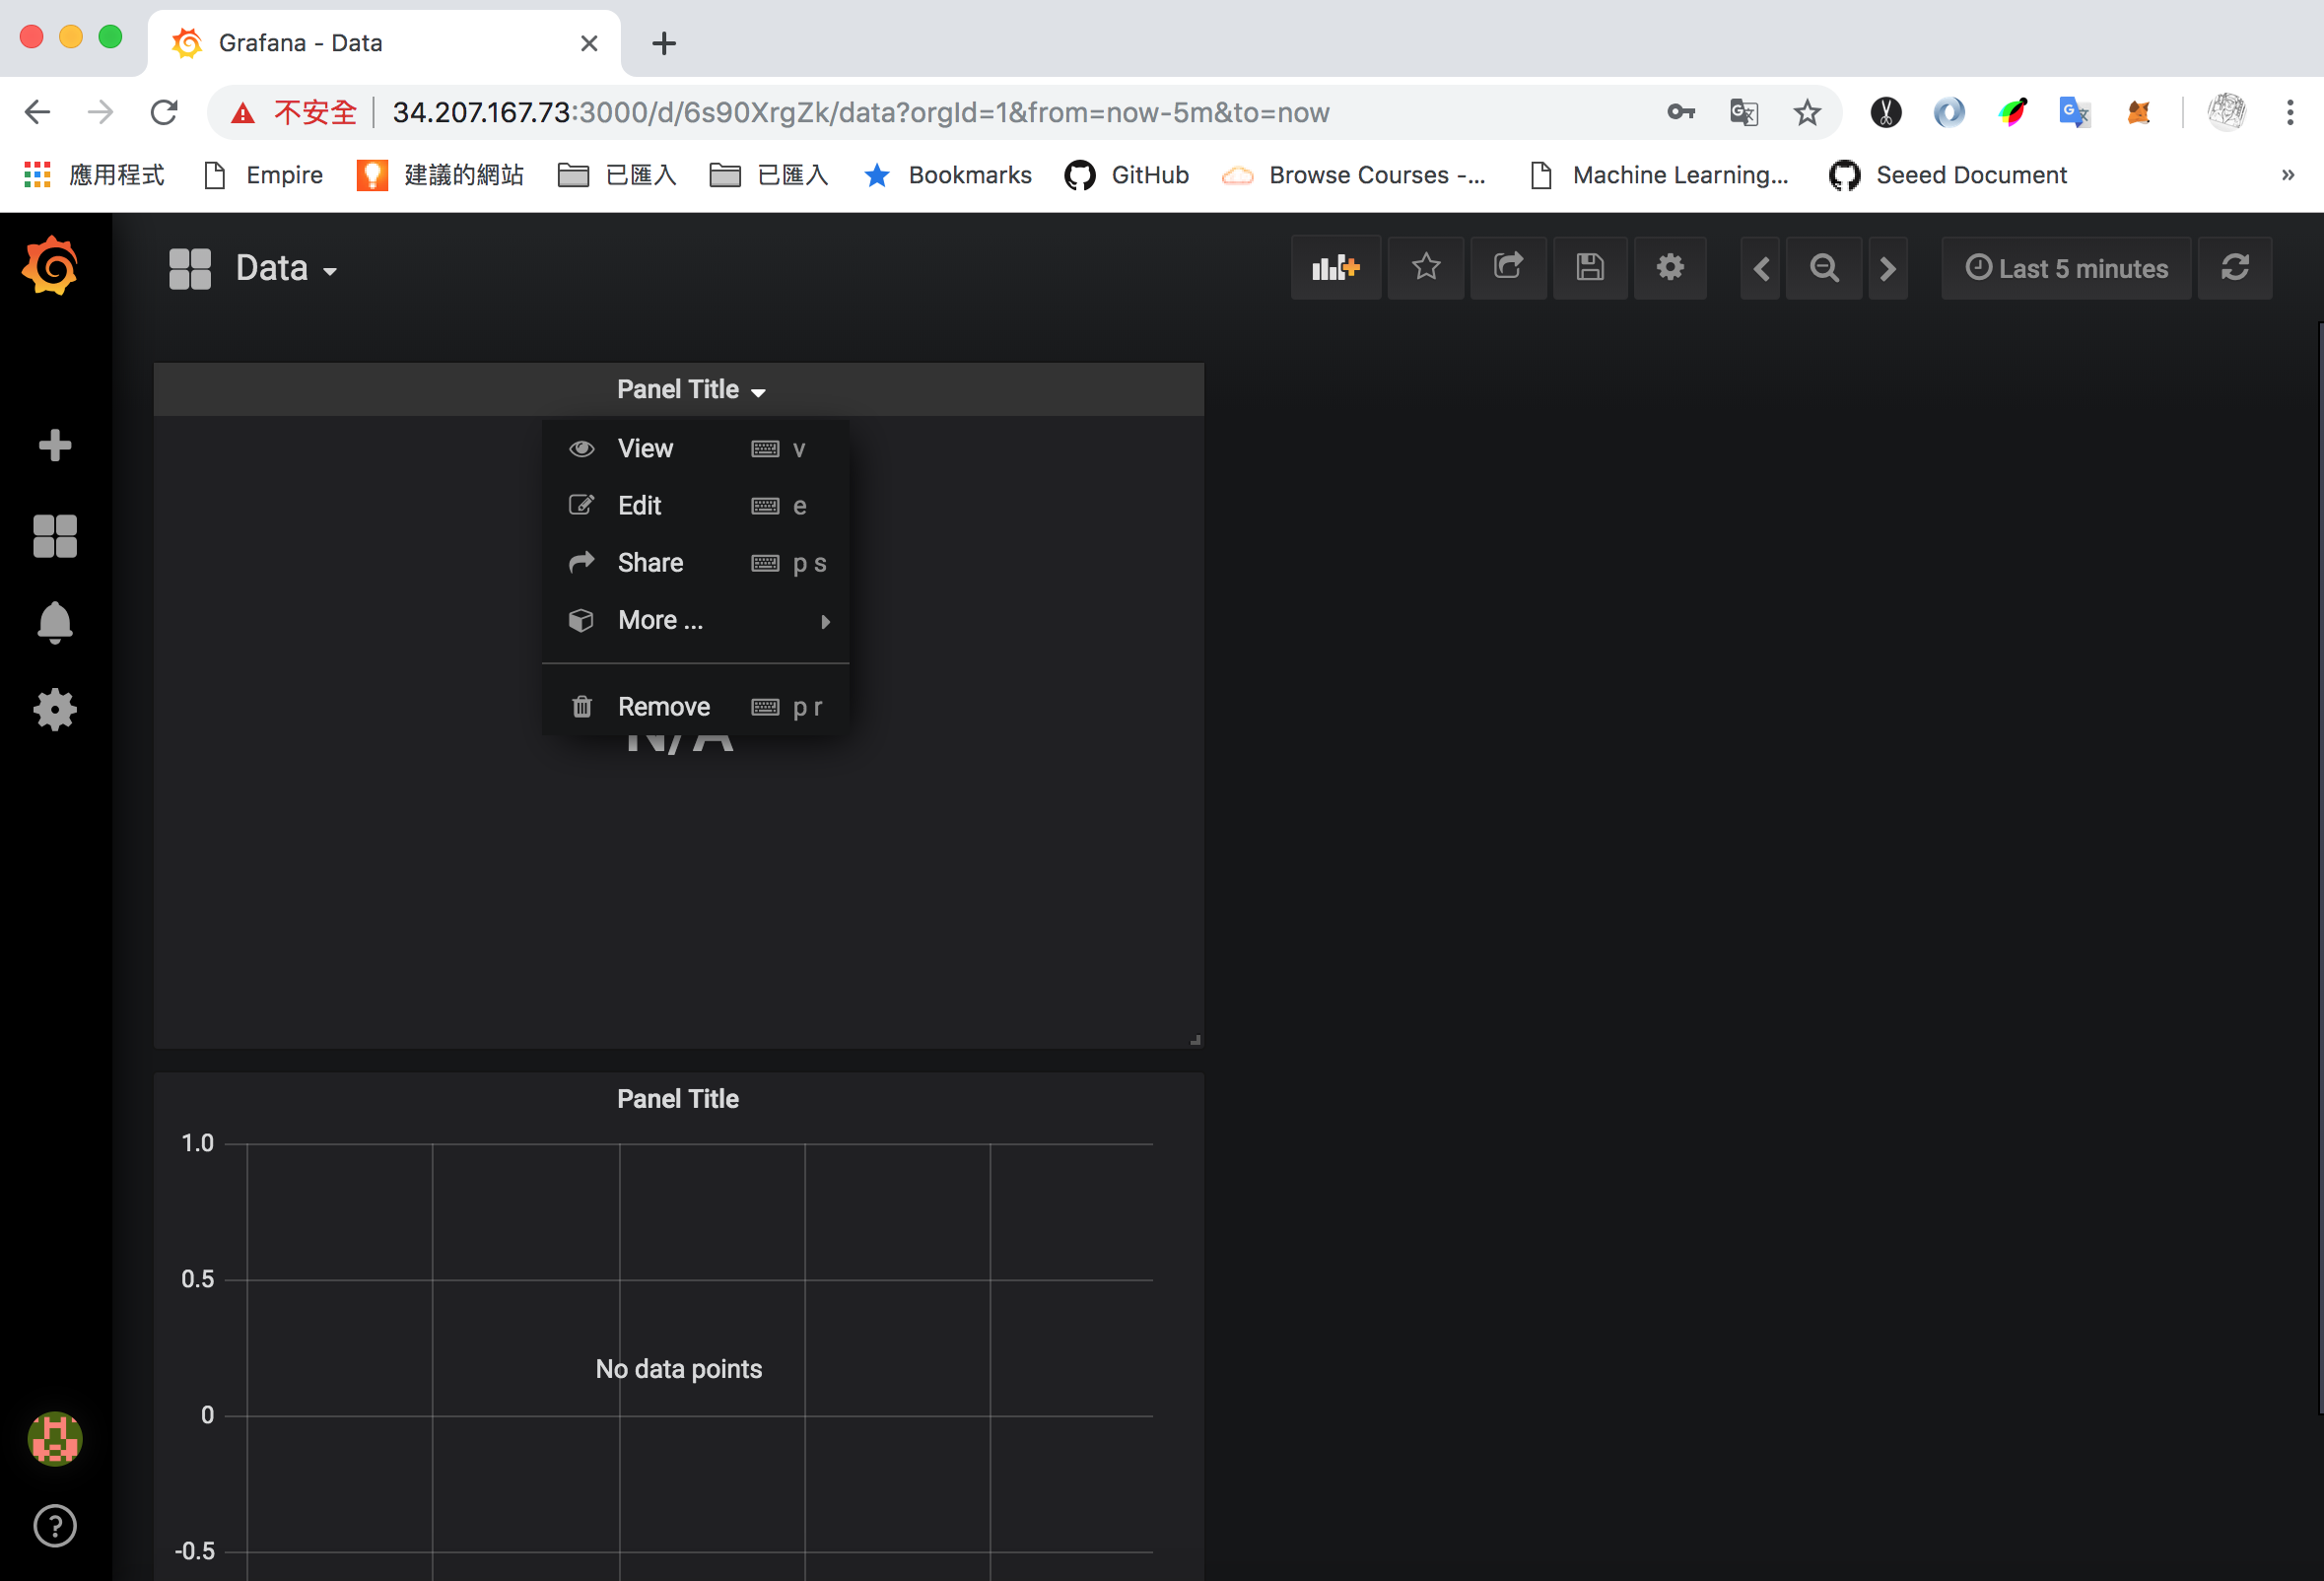Shift time range forward with right arrow
2324x1581 pixels.
pos(1888,268)
